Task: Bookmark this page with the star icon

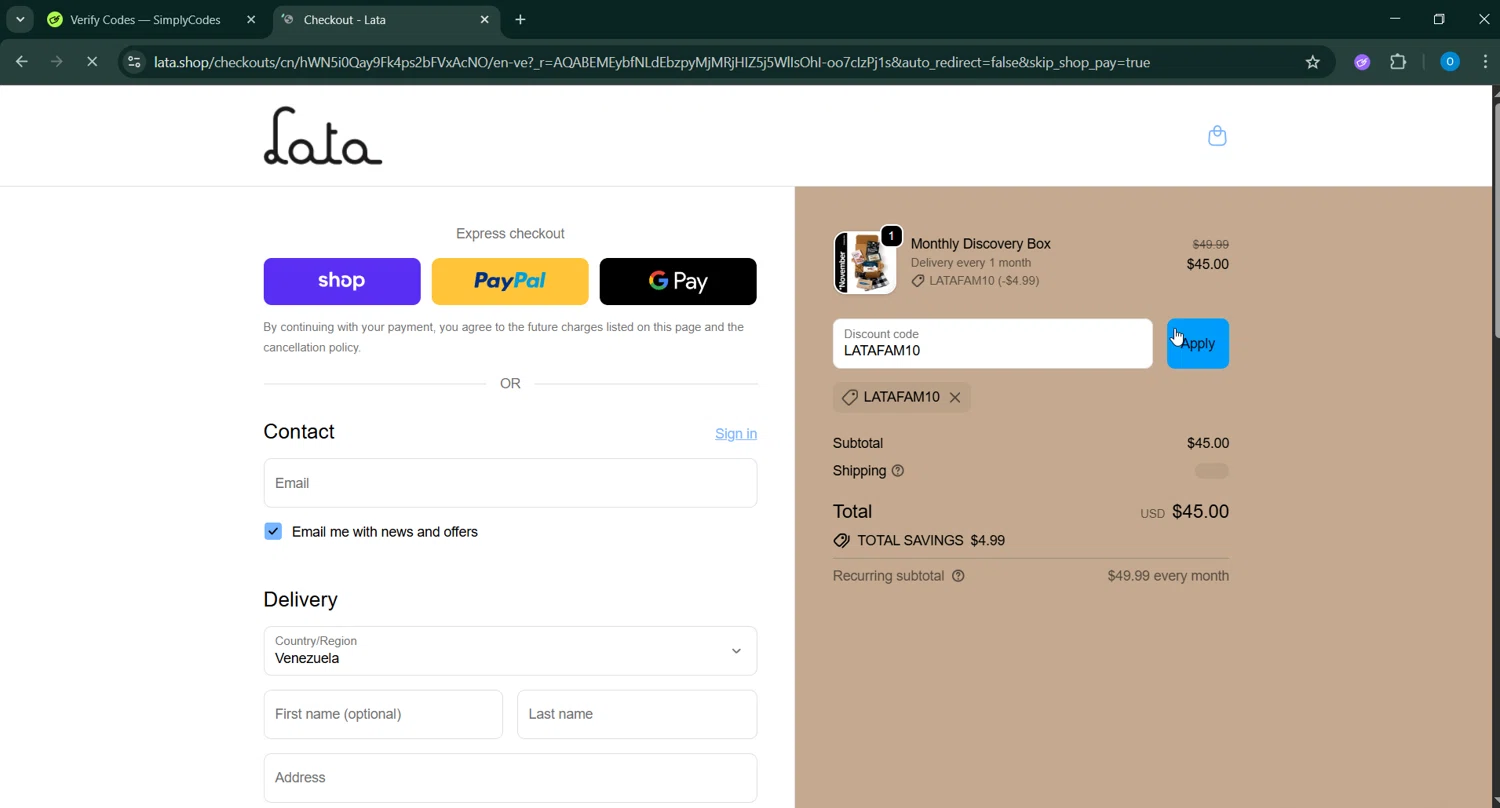Action: [1313, 62]
